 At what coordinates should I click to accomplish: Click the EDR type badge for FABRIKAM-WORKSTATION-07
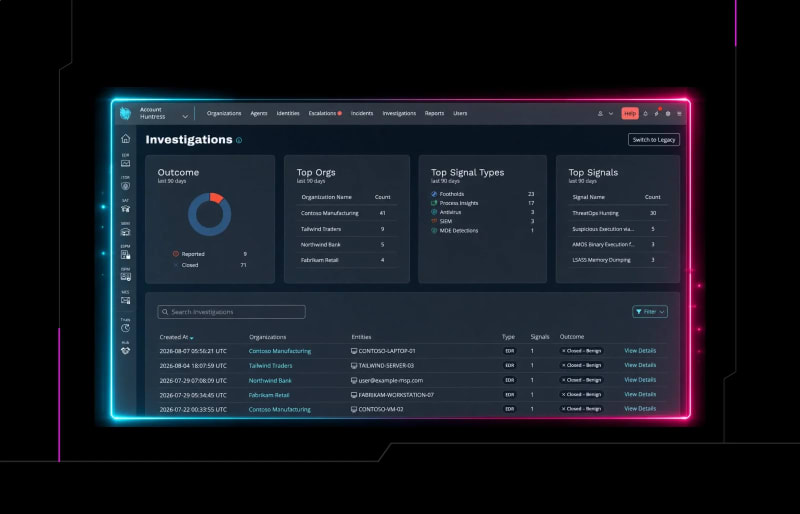pos(510,395)
